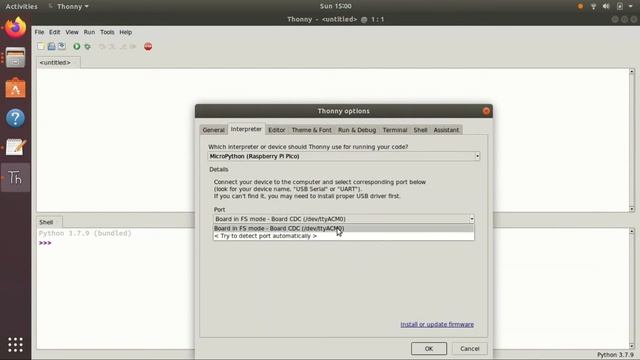
Task: Click the greyed Step into icon
Action: coord(112,47)
